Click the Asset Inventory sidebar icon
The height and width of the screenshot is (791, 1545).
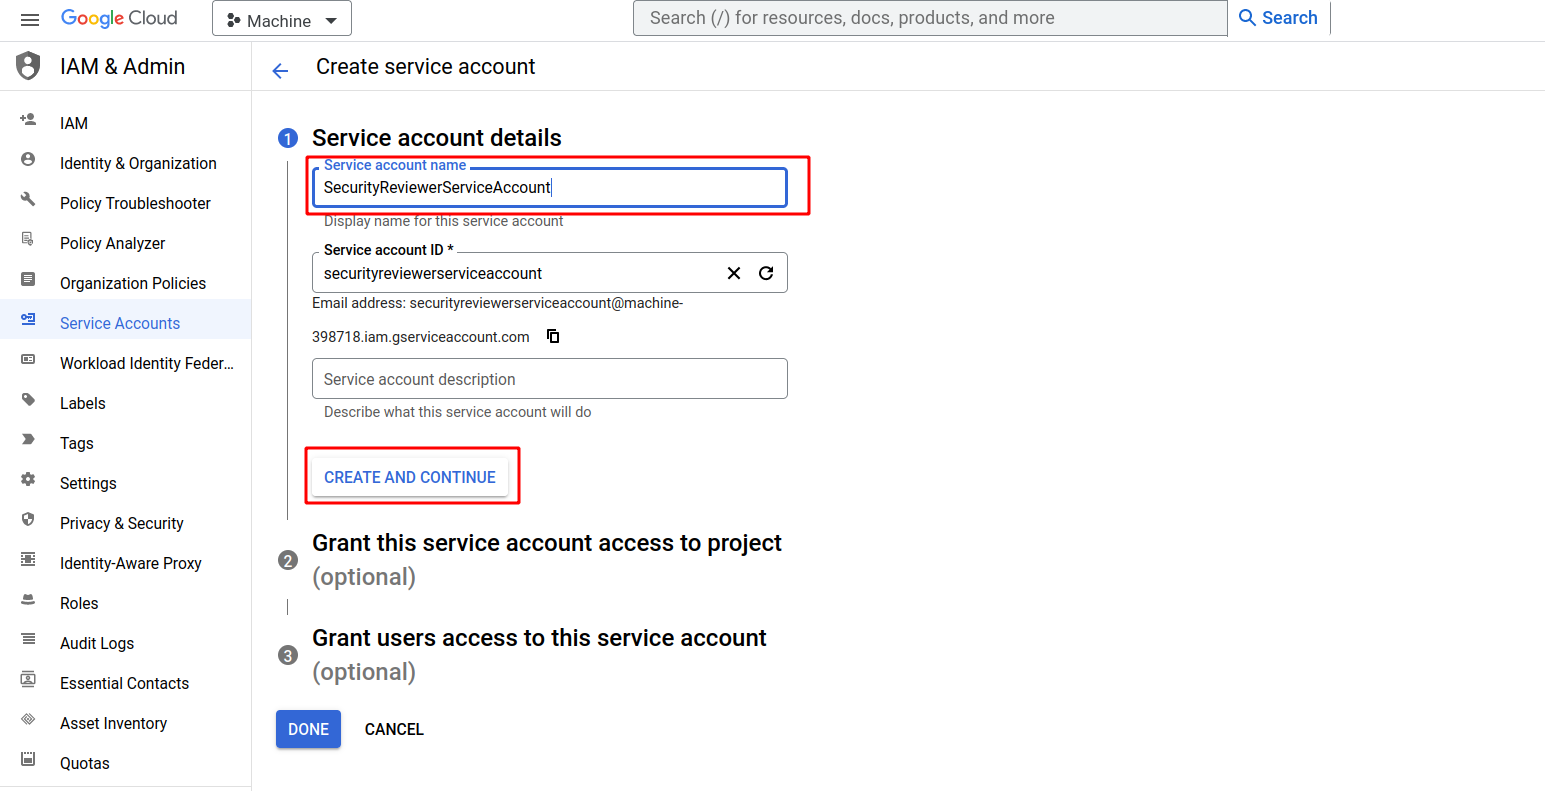[x=27, y=719]
